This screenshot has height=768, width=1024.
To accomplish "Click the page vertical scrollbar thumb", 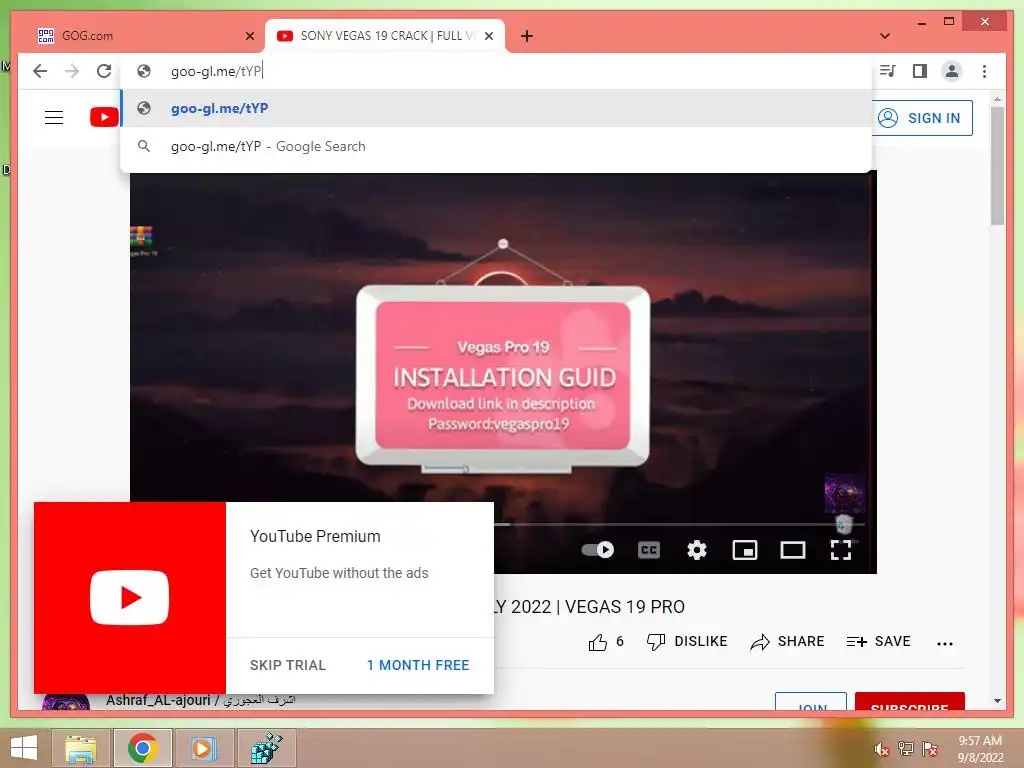I will (x=997, y=166).
